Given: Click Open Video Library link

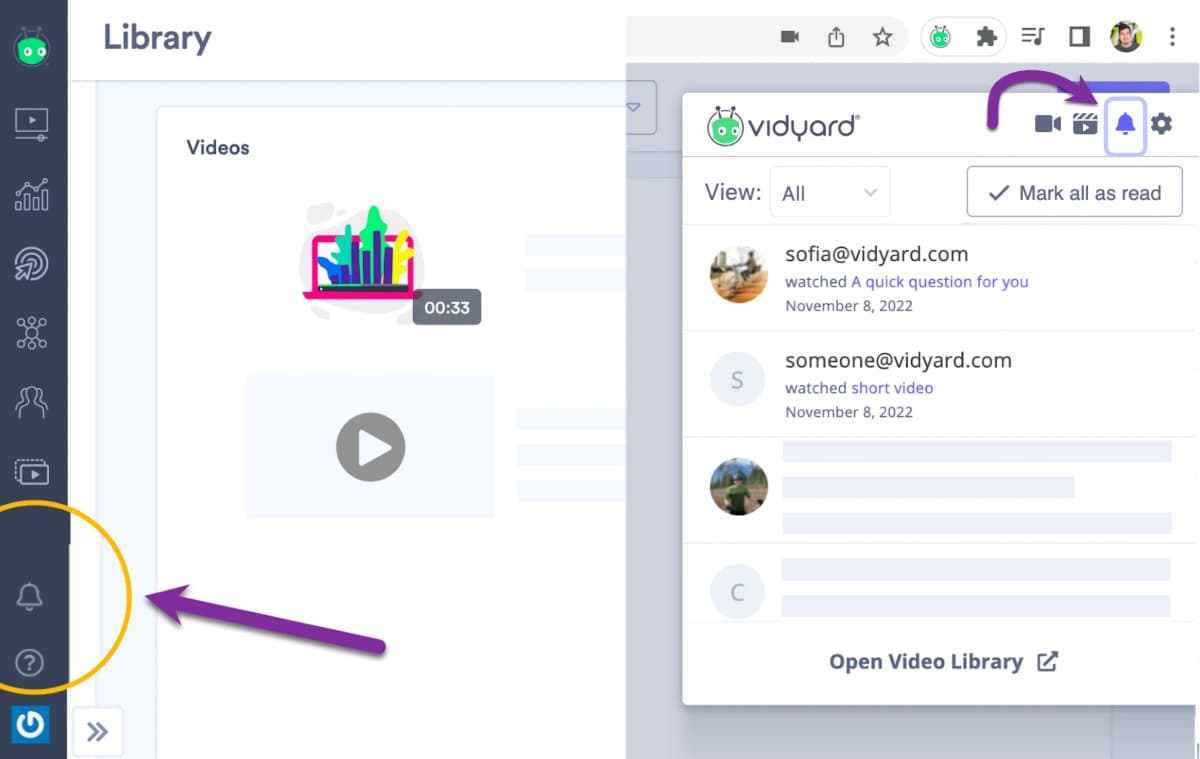Looking at the screenshot, I should 943,662.
